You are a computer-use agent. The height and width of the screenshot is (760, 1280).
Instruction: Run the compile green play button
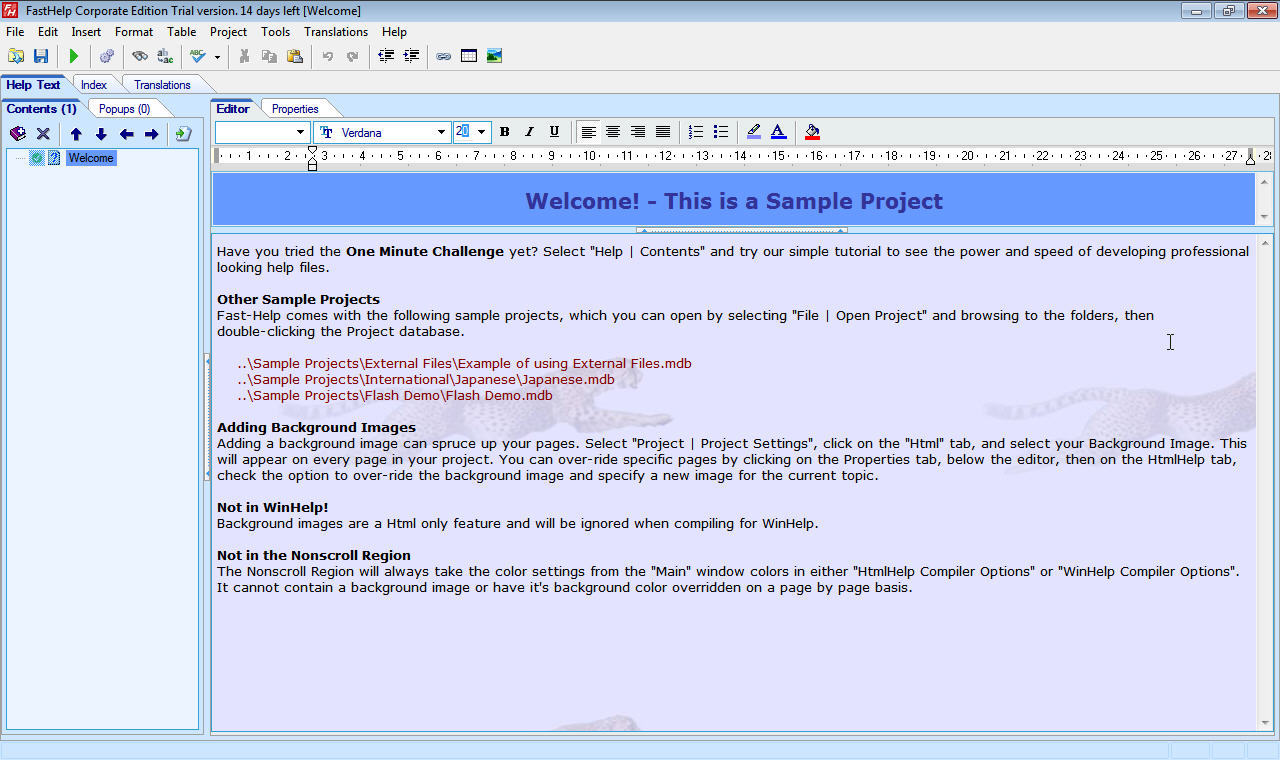coord(73,56)
